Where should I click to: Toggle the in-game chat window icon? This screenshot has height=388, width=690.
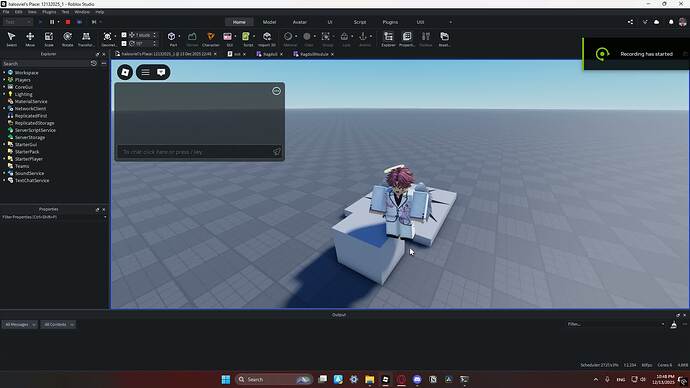161,72
